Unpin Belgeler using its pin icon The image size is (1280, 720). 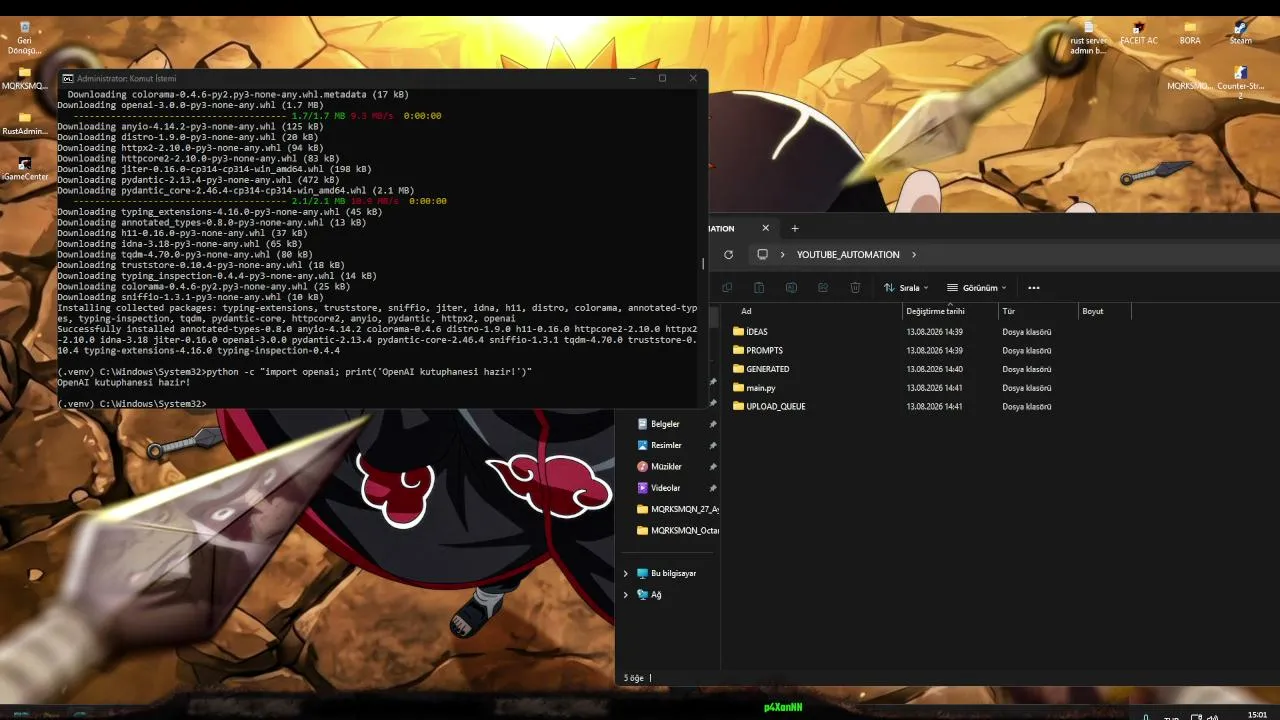(x=713, y=424)
